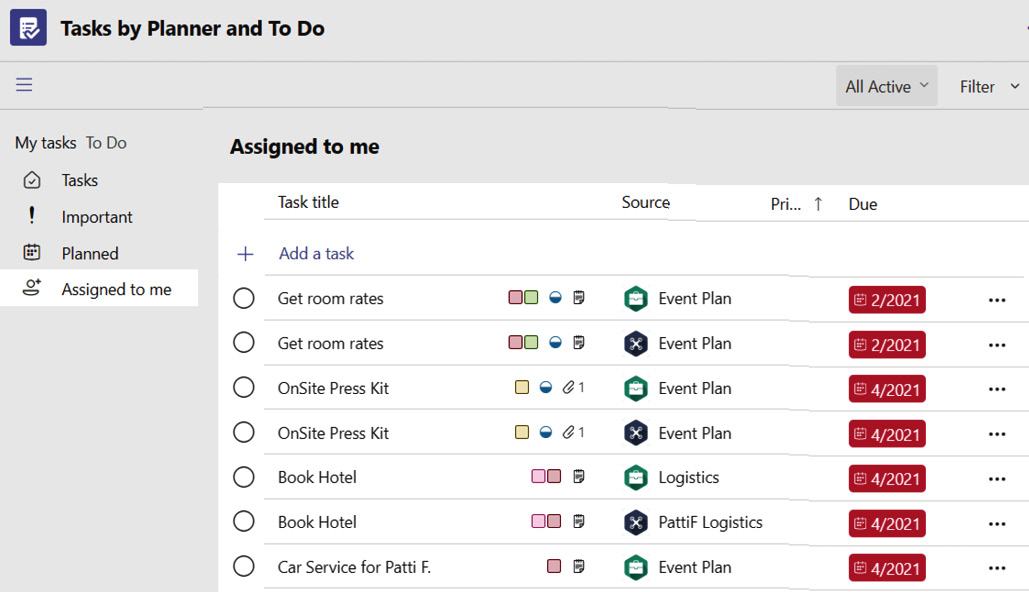Click attachment paperclip on OnSite Press Kit dark-blue-source row

click(568, 432)
